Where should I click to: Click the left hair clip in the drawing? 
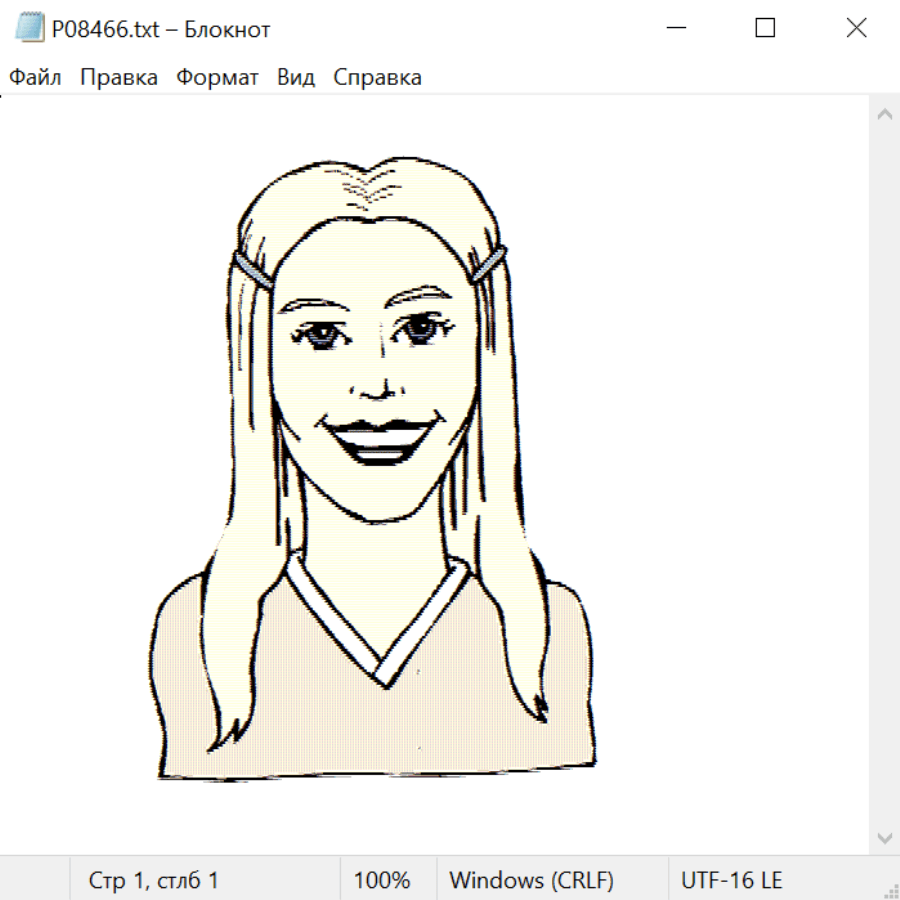(x=253, y=270)
